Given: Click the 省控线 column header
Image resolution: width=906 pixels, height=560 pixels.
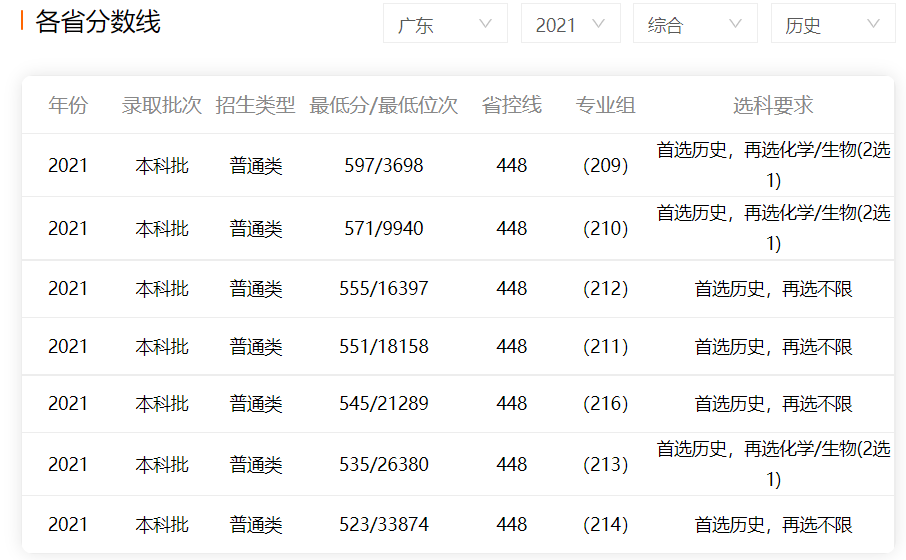Looking at the screenshot, I should click(x=511, y=105).
